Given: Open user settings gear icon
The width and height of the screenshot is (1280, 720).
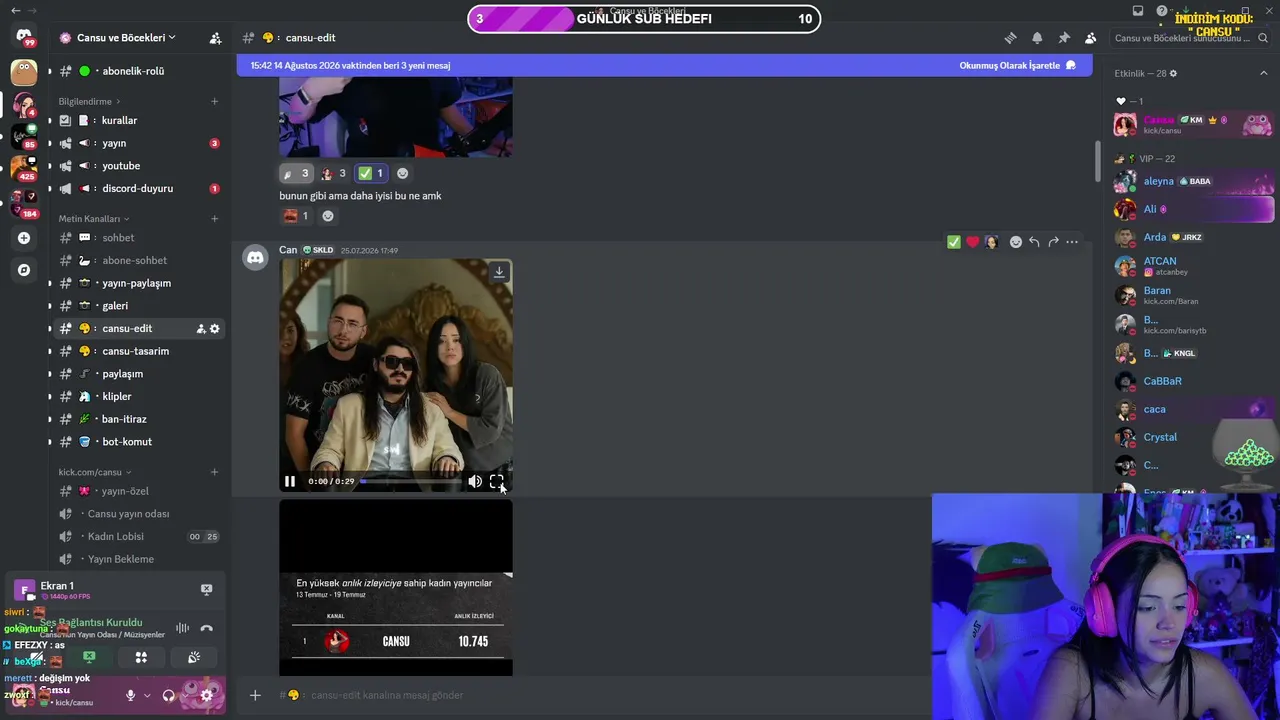Looking at the screenshot, I should pos(207,695).
